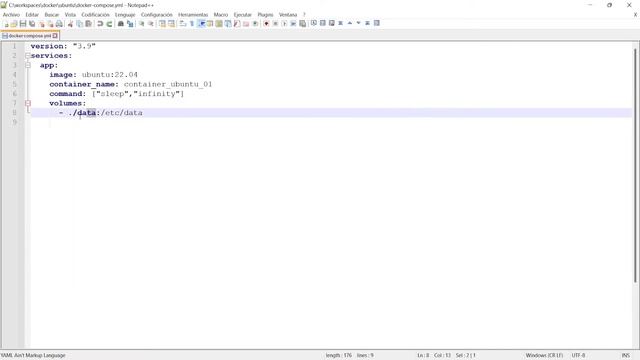The image size is (640, 360).
Task: Toggle the file monitoring eye icon
Action: 255,24
